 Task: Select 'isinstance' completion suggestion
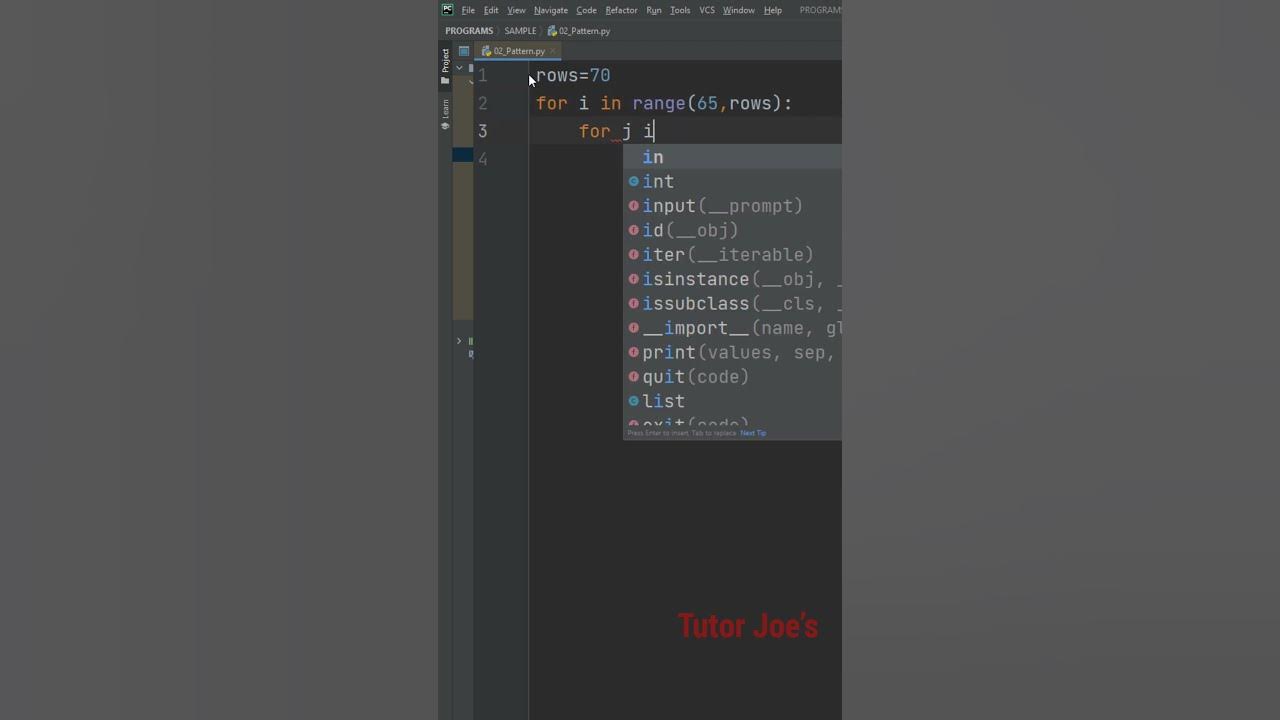(x=733, y=279)
